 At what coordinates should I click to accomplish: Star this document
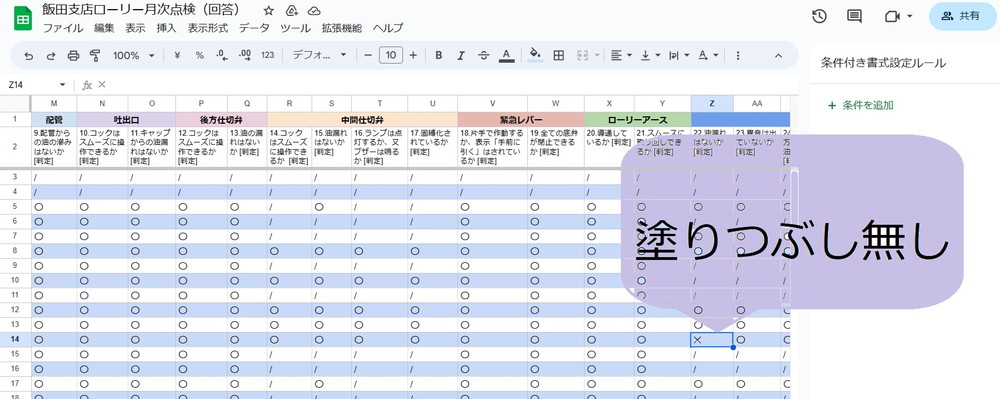pyautogui.click(x=268, y=11)
